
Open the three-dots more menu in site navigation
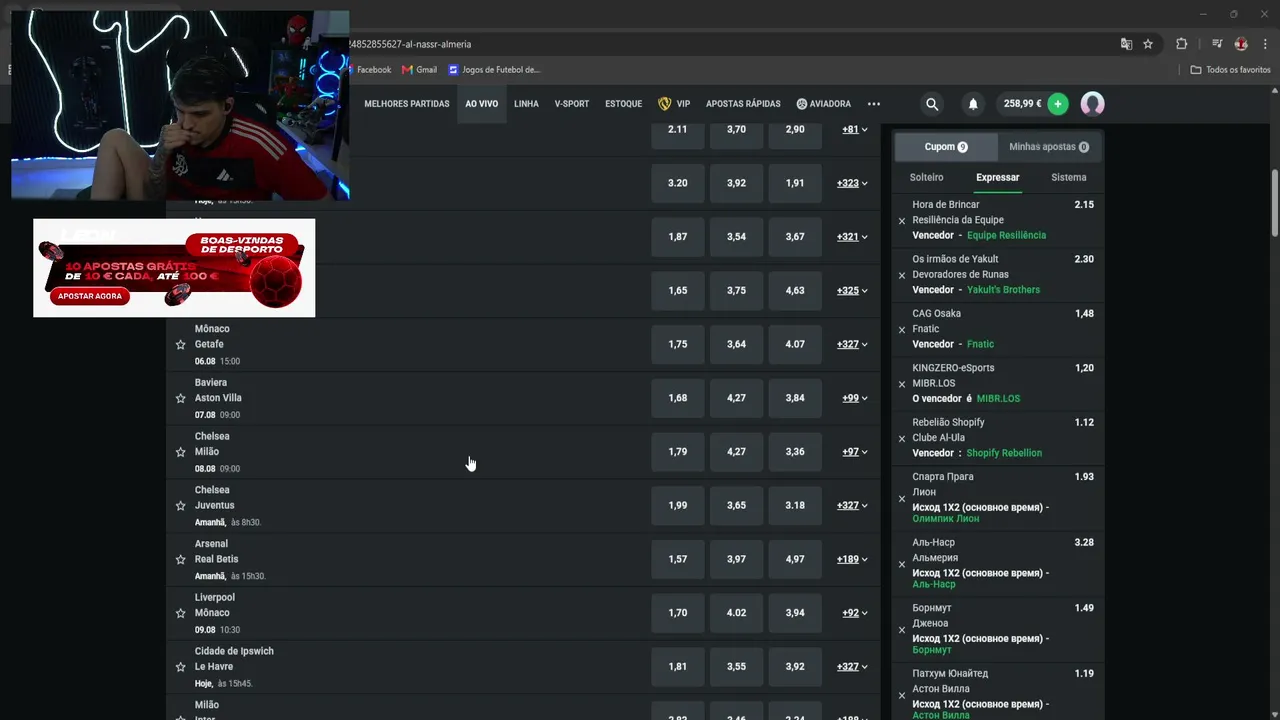(x=874, y=104)
